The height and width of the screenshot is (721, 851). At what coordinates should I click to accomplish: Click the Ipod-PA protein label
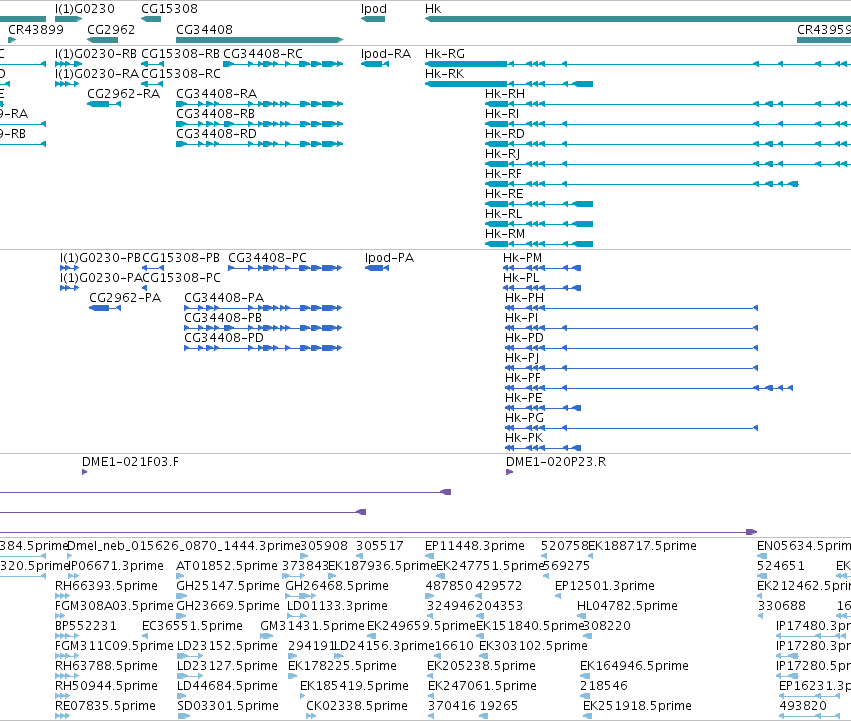click(x=390, y=258)
